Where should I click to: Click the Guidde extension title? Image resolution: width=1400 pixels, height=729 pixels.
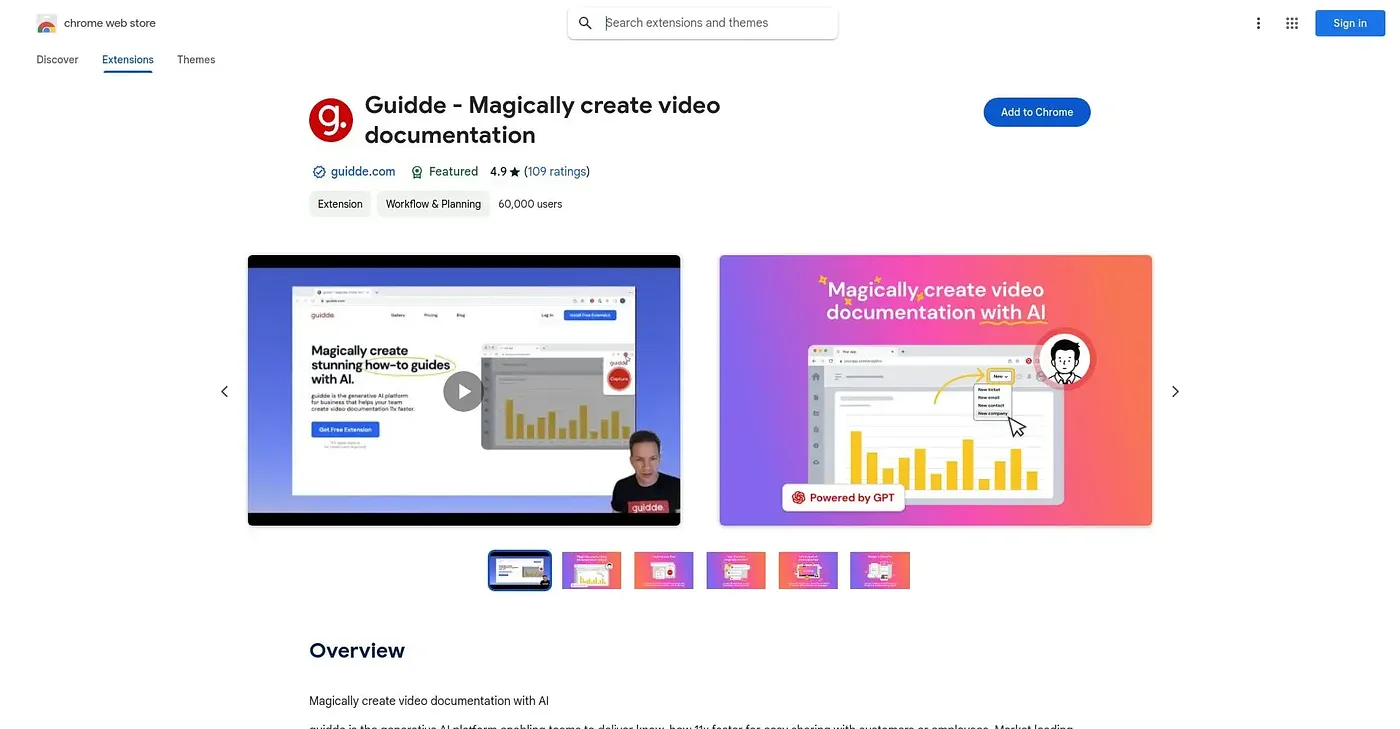coord(542,120)
